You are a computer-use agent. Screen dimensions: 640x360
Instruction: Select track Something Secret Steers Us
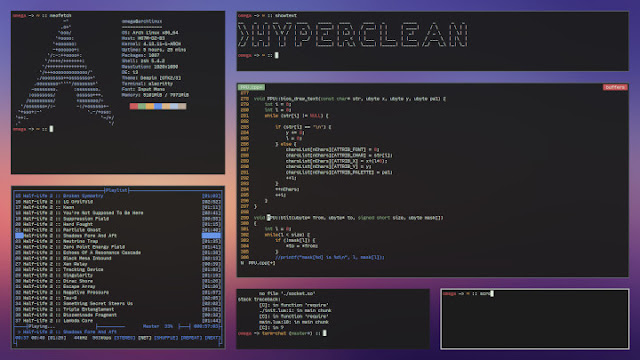click(x=118, y=304)
